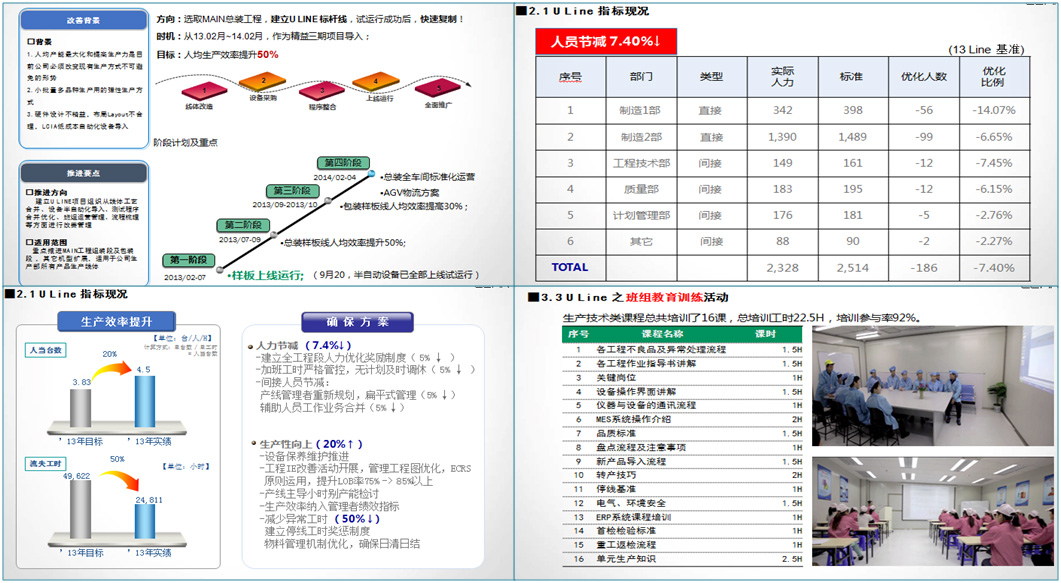Click the 制造1部 department cell
The image size is (1061, 583).
641,110
